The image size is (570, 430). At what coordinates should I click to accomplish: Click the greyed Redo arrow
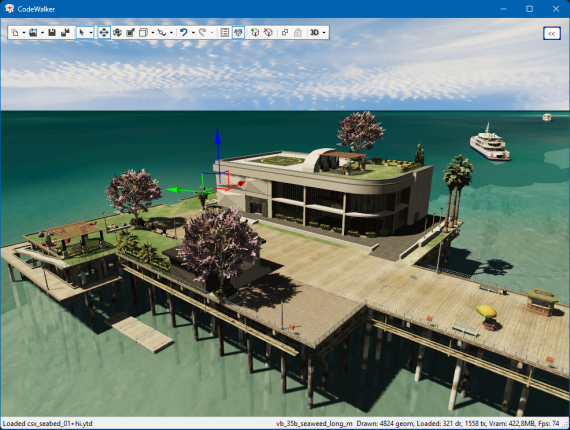pos(202,33)
